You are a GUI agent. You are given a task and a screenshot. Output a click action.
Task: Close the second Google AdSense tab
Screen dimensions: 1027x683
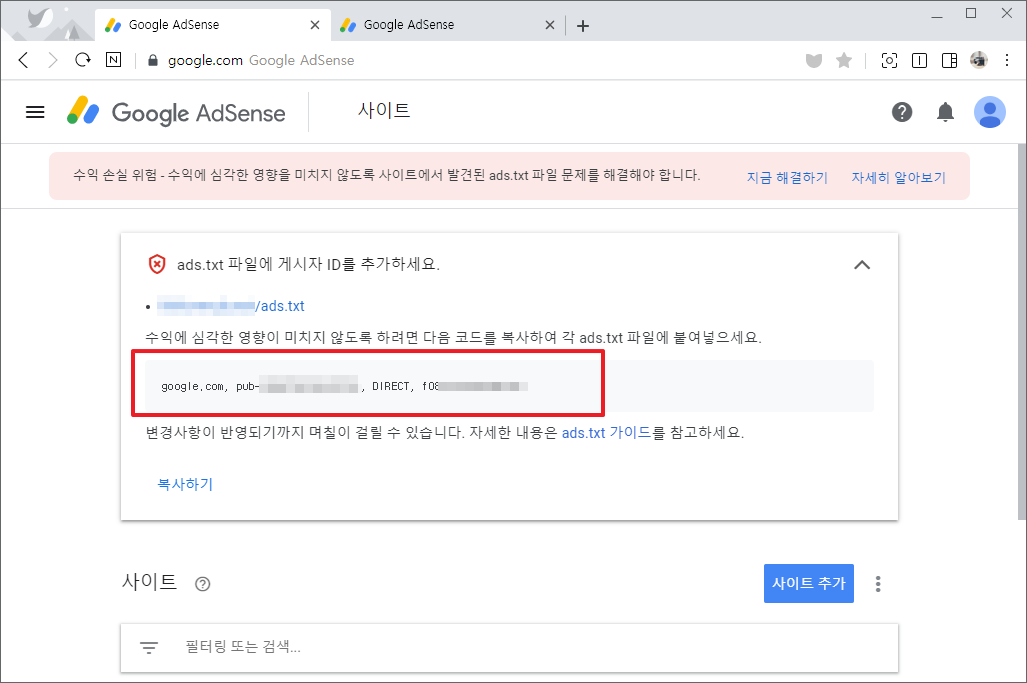[x=550, y=25]
